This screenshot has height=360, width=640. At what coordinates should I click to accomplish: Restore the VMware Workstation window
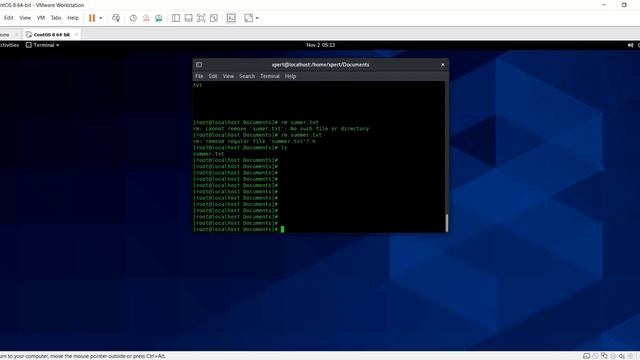coord(624,5)
